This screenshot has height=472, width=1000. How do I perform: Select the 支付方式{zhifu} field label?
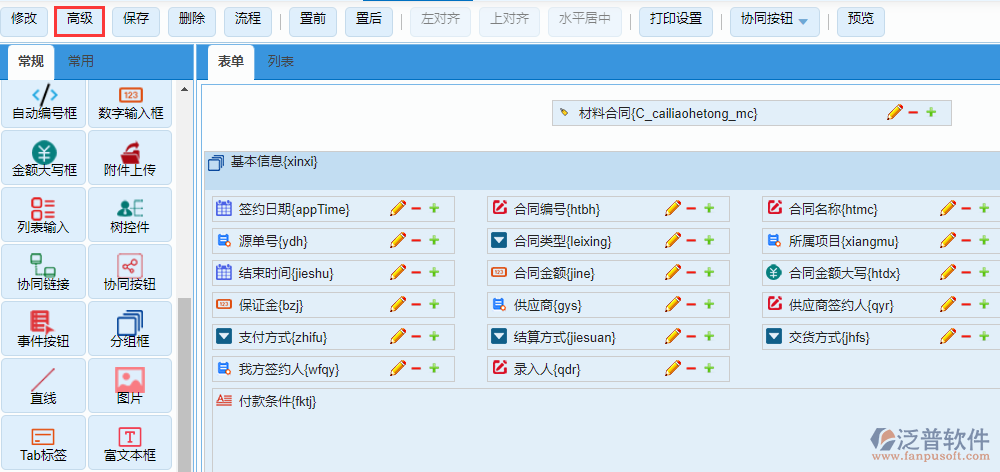coord(283,337)
